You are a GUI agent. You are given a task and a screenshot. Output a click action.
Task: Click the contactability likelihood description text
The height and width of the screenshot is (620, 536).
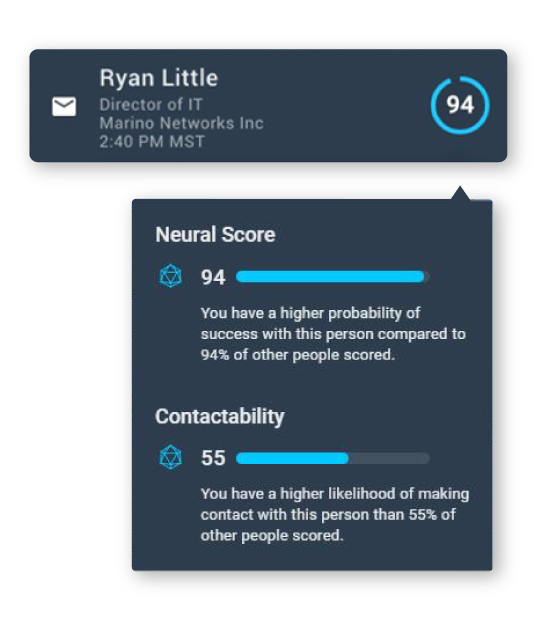(x=335, y=514)
